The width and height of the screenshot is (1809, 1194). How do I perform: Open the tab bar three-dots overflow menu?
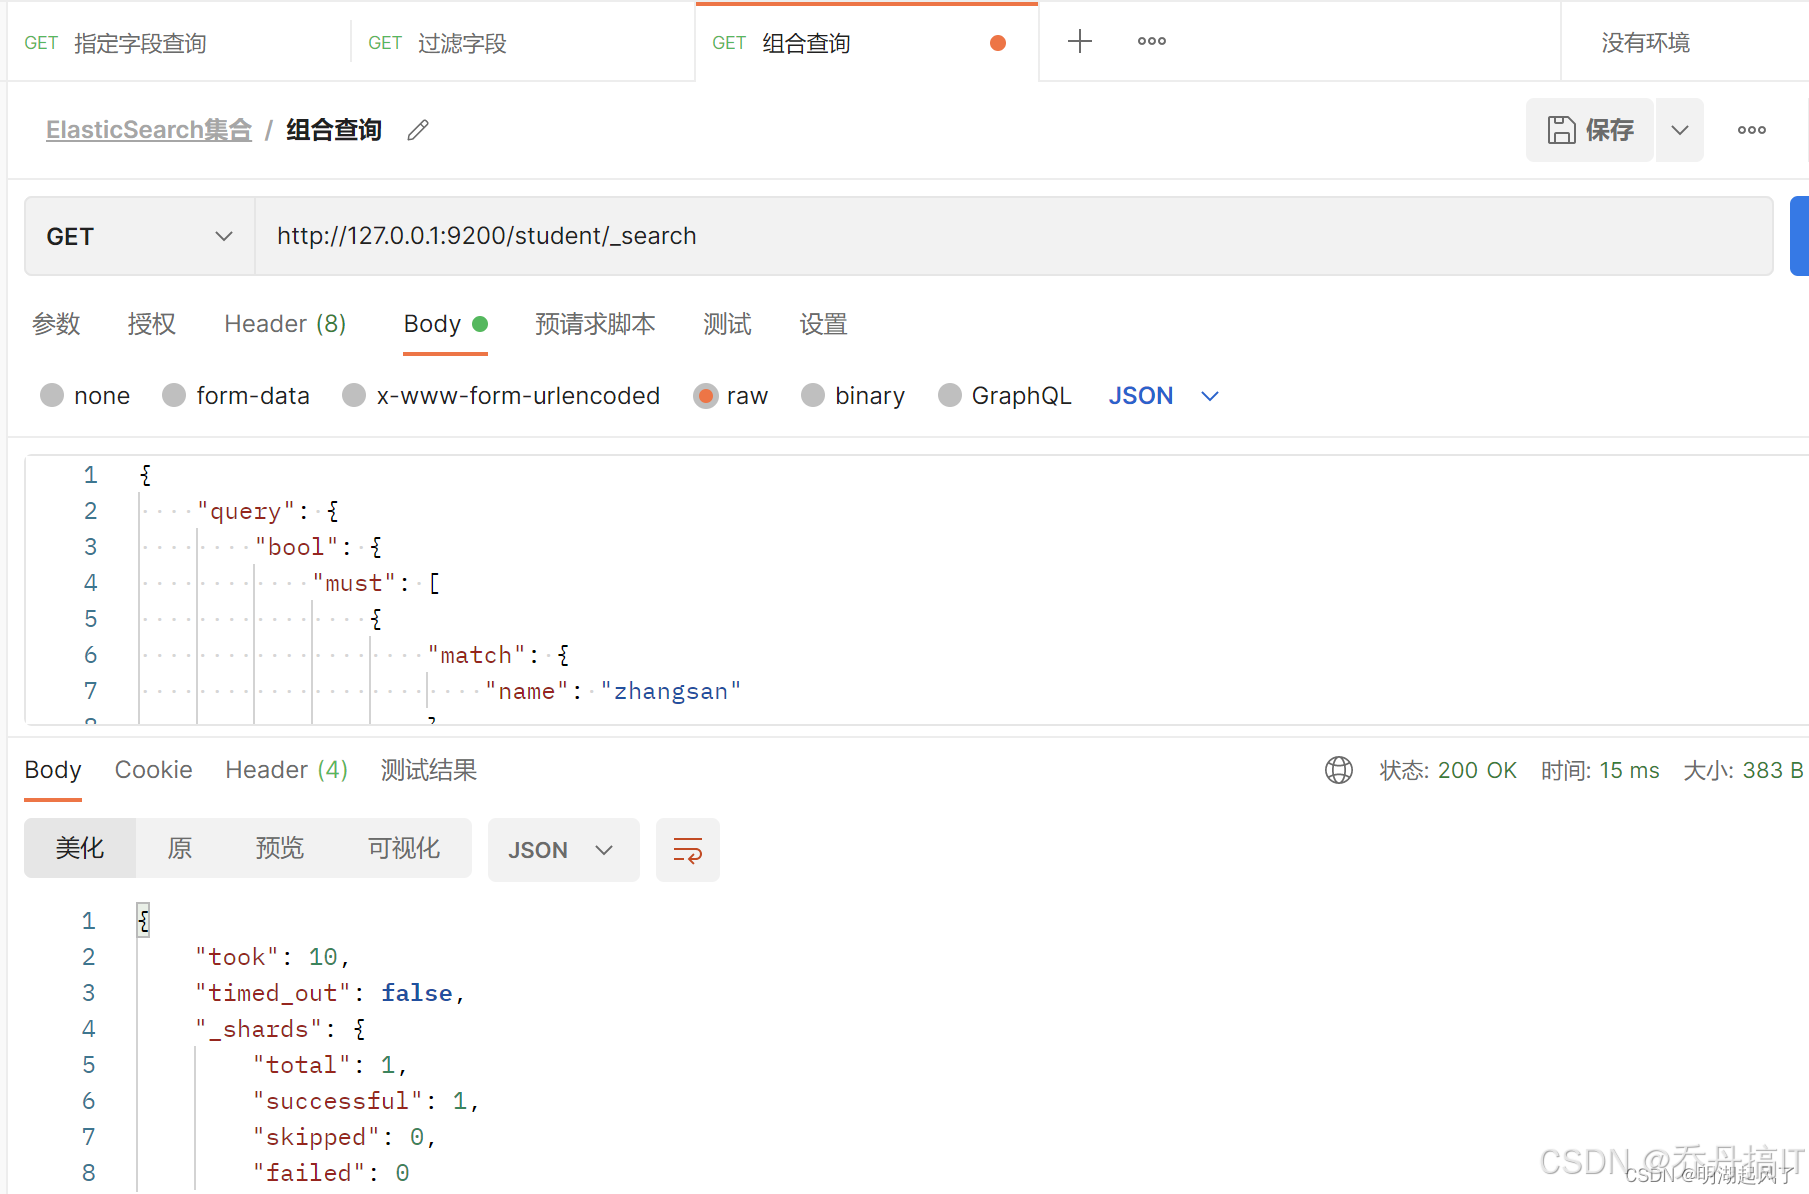coord(1152,41)
